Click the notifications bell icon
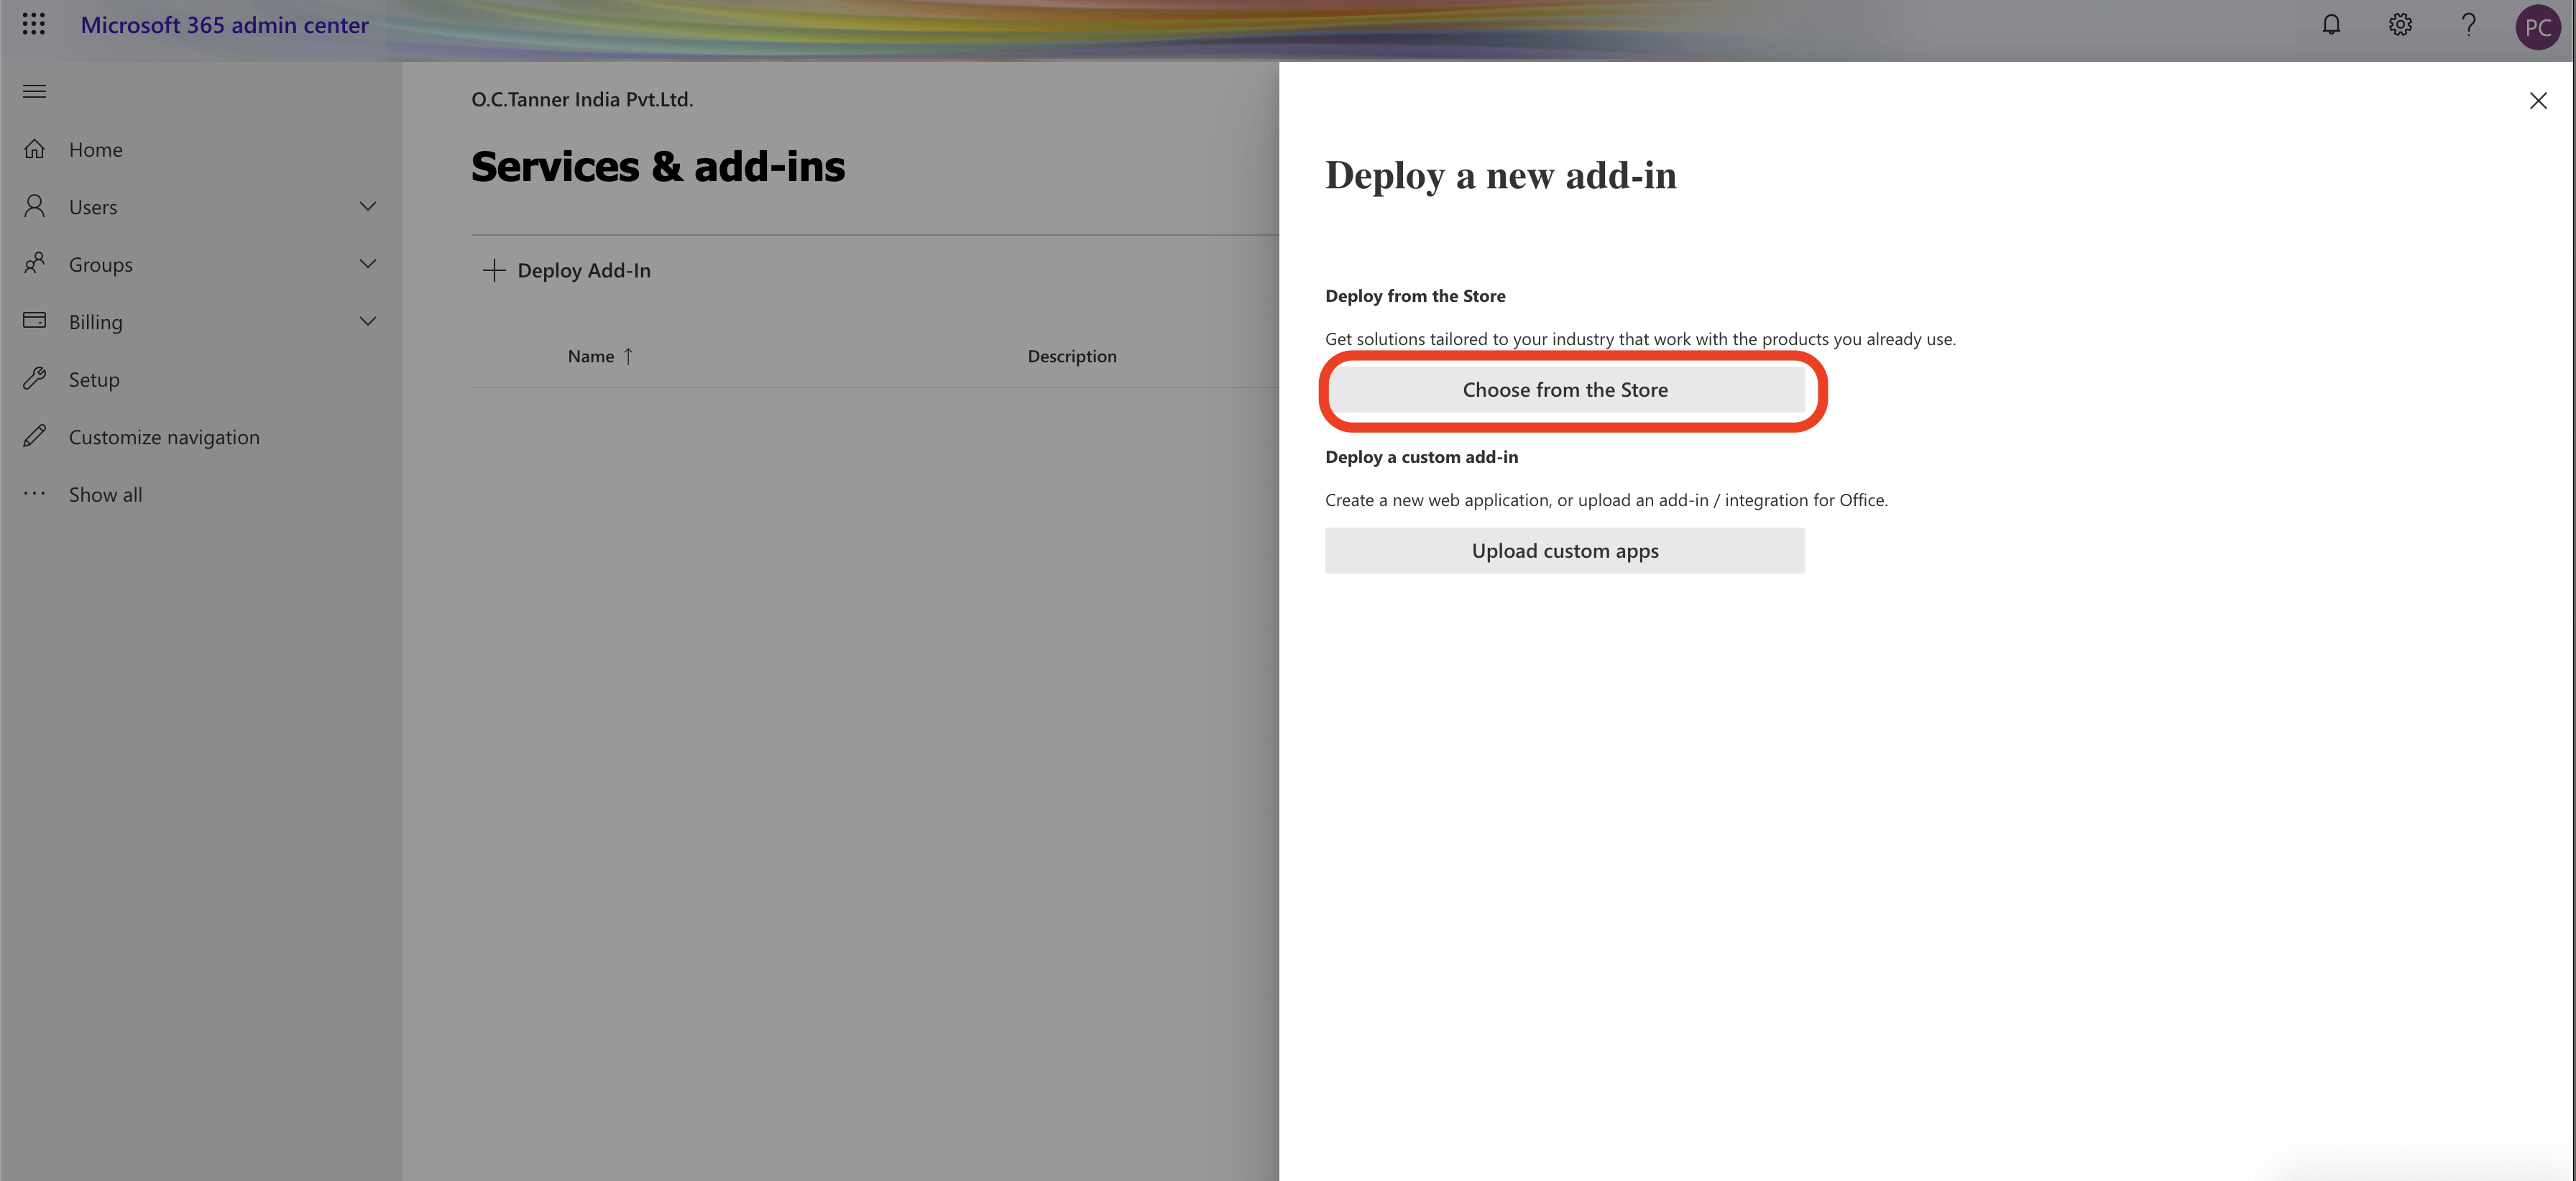The width and height of the screenshot is (2576, 1181). tap(2330, 25)
